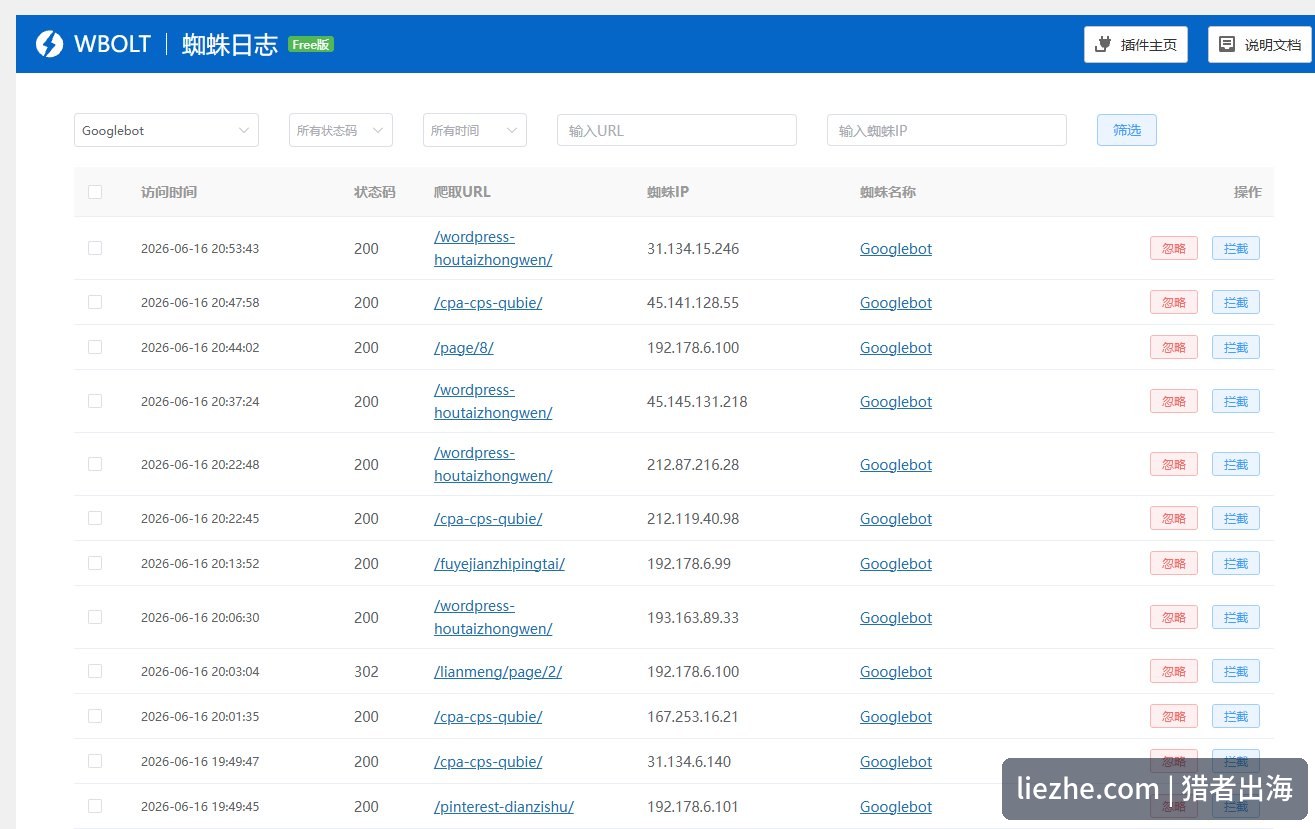Open the /lianmeng/page/2/ crawled URL
This screenshot has height=829, width=1315.
click(498, 671)
